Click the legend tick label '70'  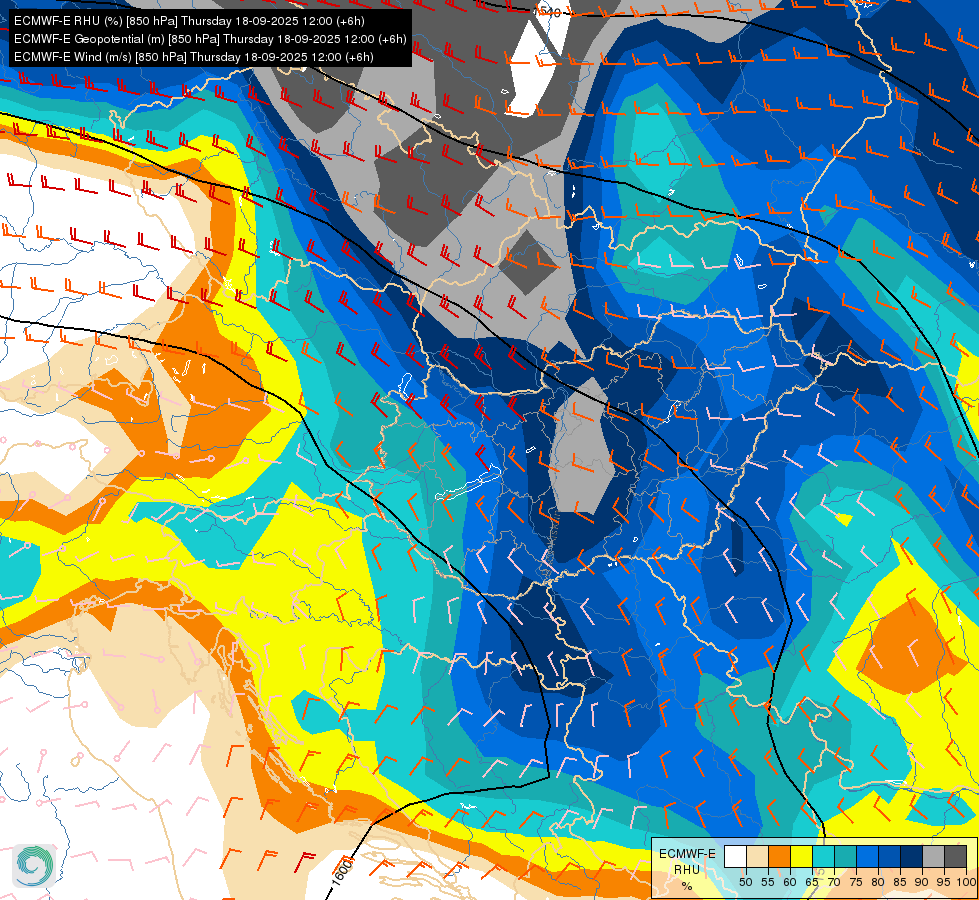click(834, 882)
